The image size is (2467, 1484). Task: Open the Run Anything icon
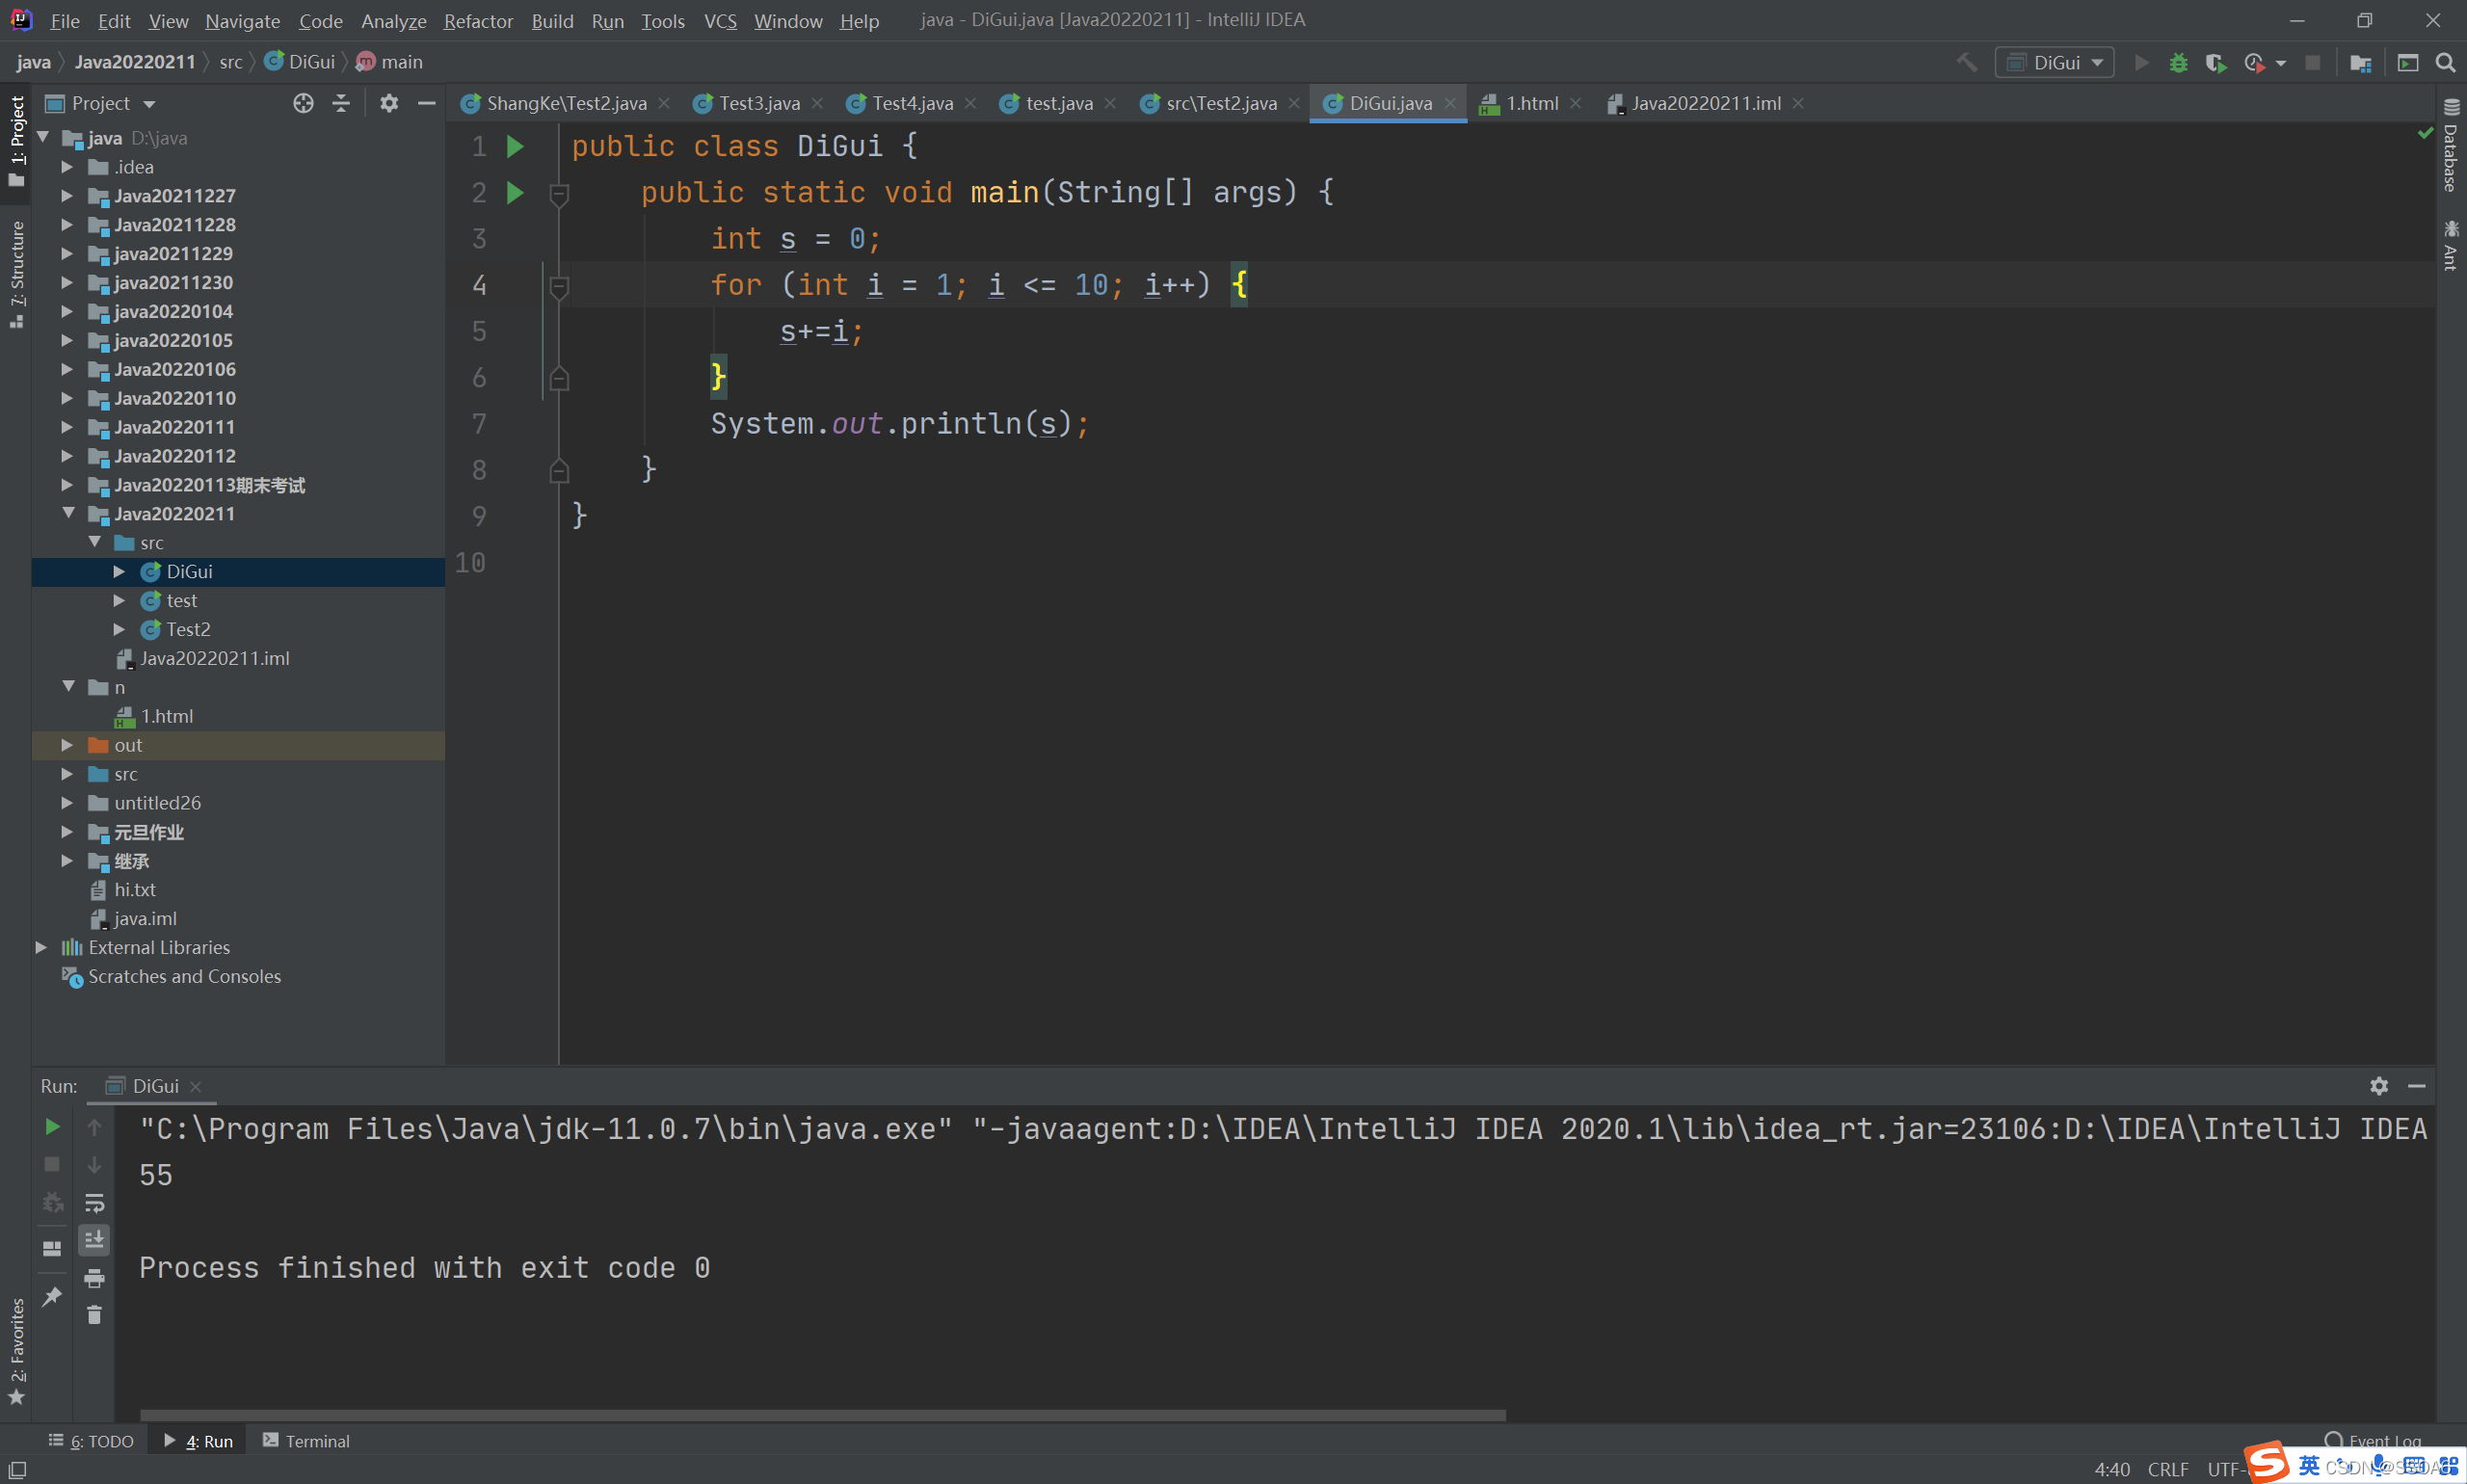click(x=2408, y=62)
